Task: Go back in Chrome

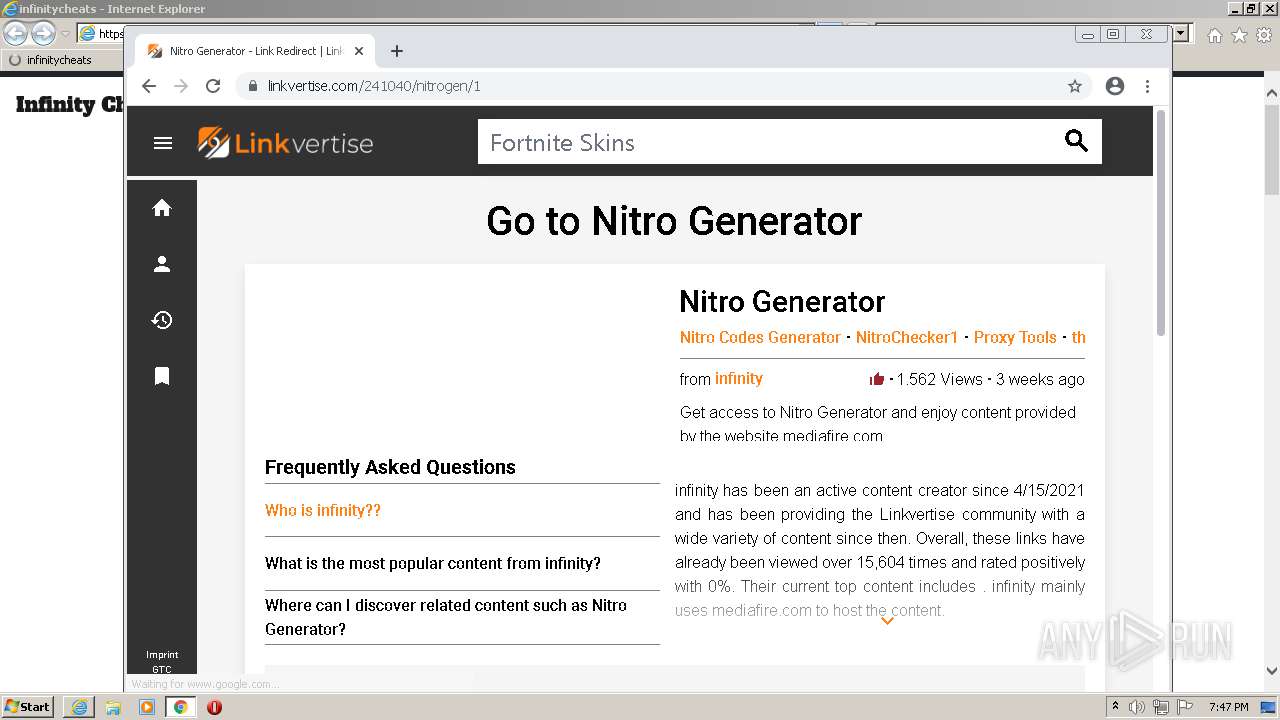Action: click(149, 86)
